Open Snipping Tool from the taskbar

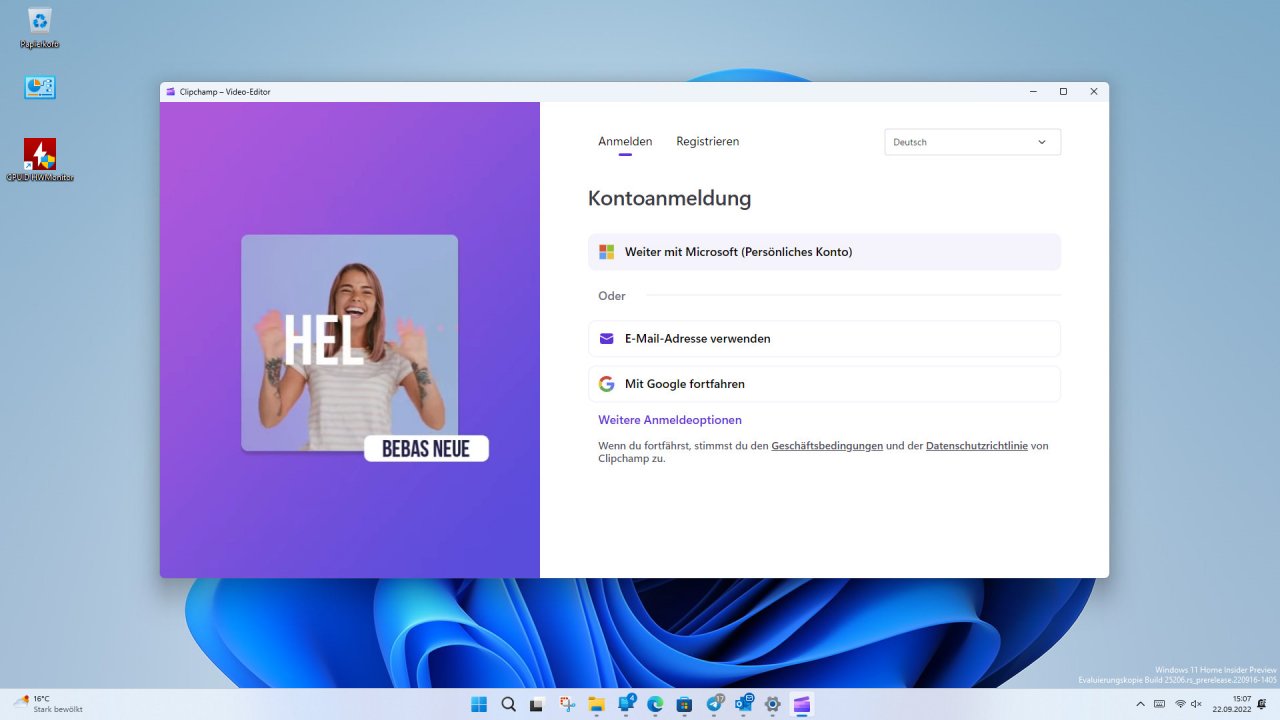tap(567, 704)
